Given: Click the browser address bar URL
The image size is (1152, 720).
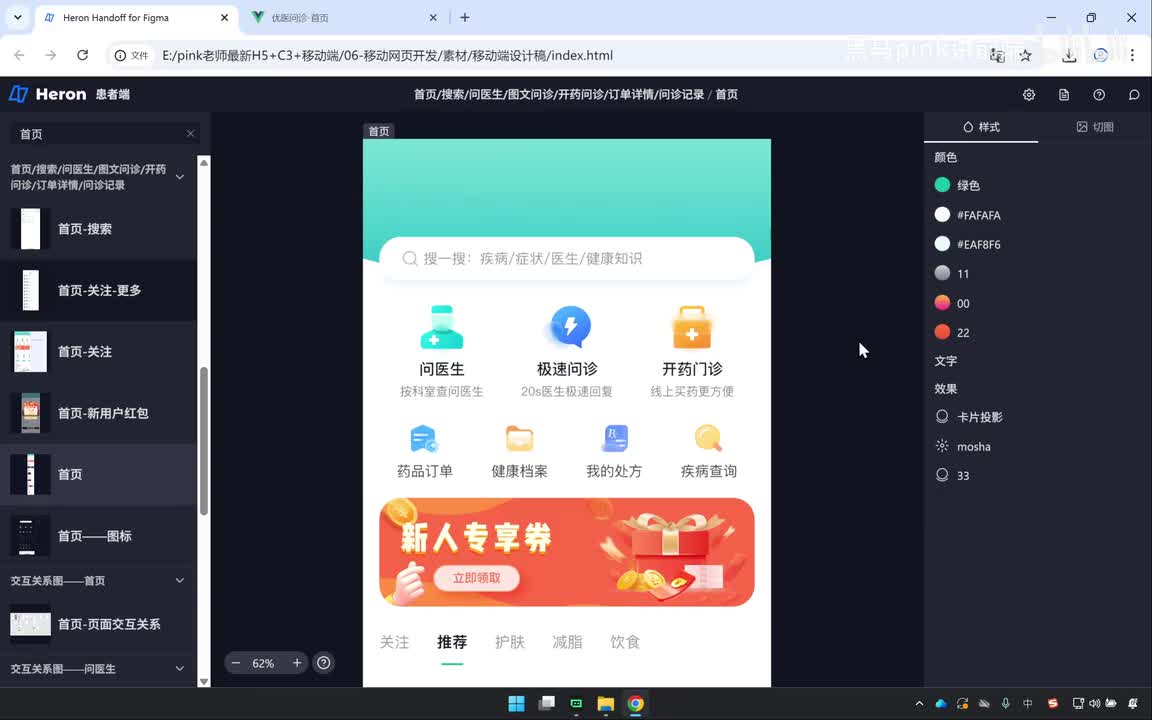Looking at the screenshot, I should (387, 55).
